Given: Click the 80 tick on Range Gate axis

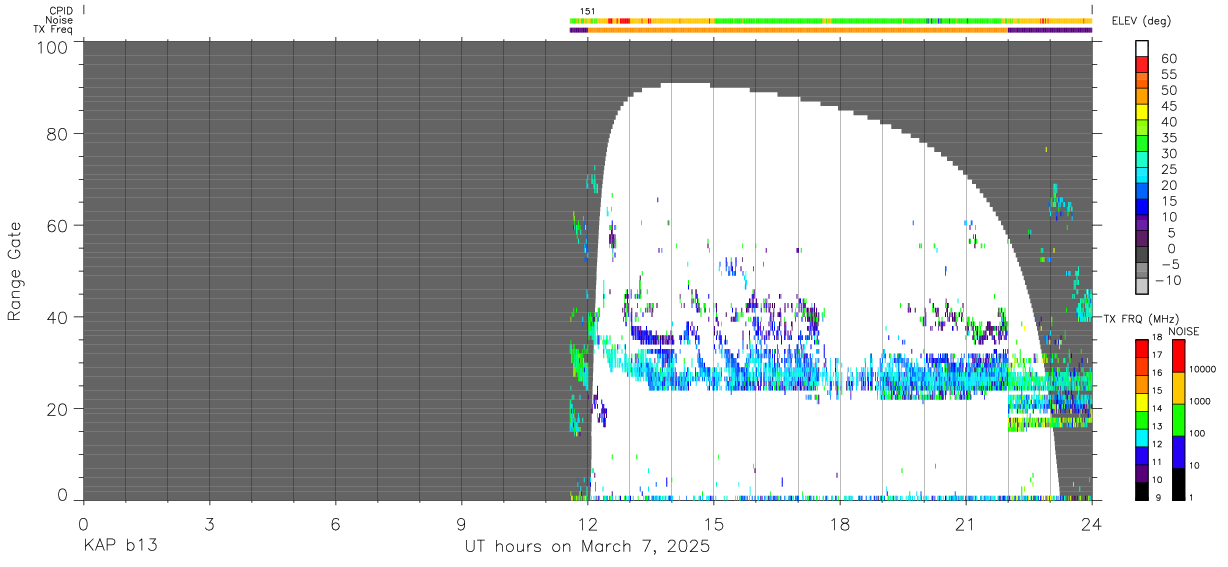Looking at the screenshot, I should [x=57, y=133].
